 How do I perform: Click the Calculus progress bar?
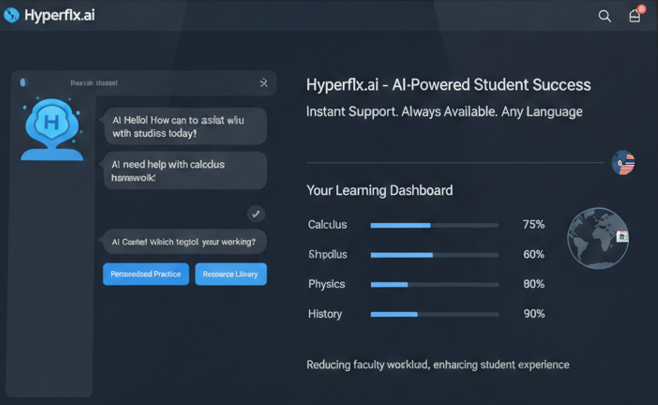click(434, 225)
